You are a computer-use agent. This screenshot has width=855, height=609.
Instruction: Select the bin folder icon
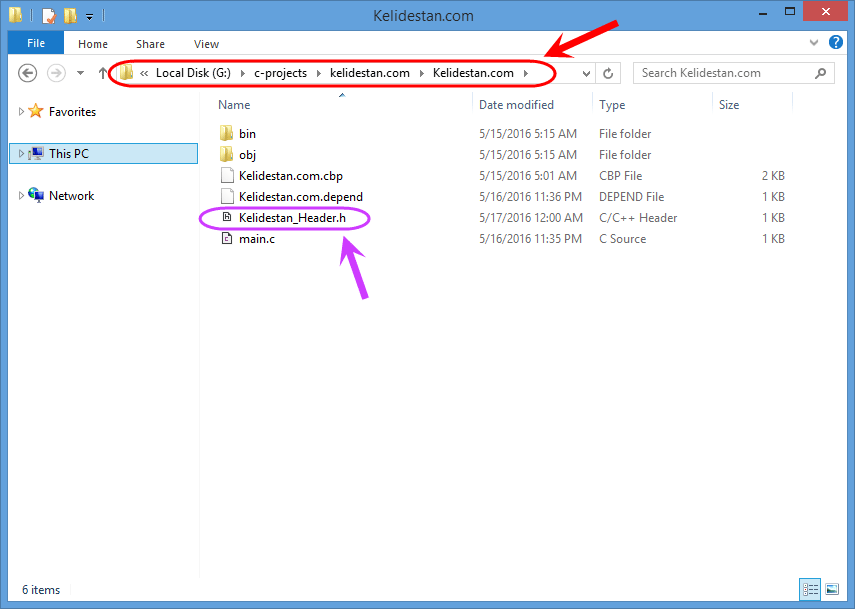click(227, 133)
